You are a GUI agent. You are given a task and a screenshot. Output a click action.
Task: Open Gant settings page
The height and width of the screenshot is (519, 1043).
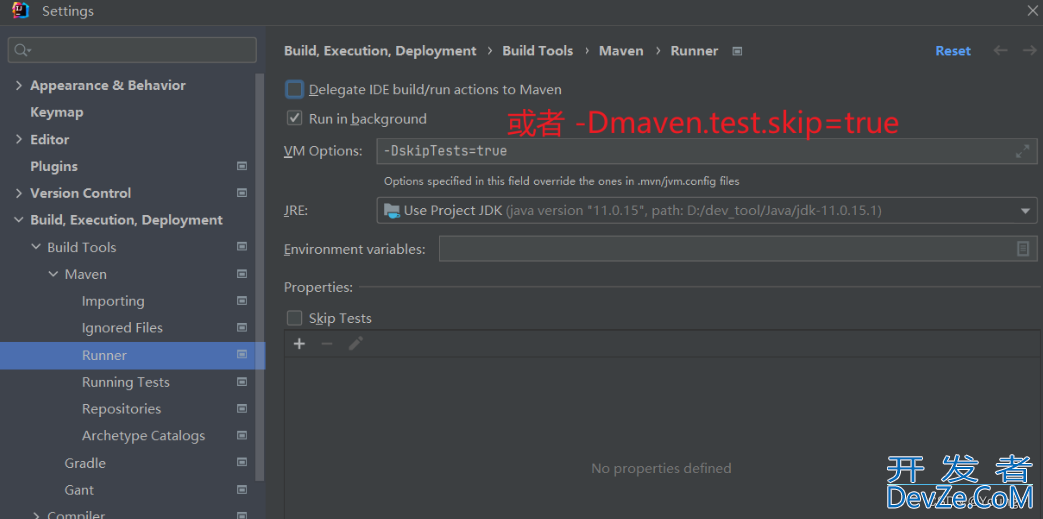[79, 490]
